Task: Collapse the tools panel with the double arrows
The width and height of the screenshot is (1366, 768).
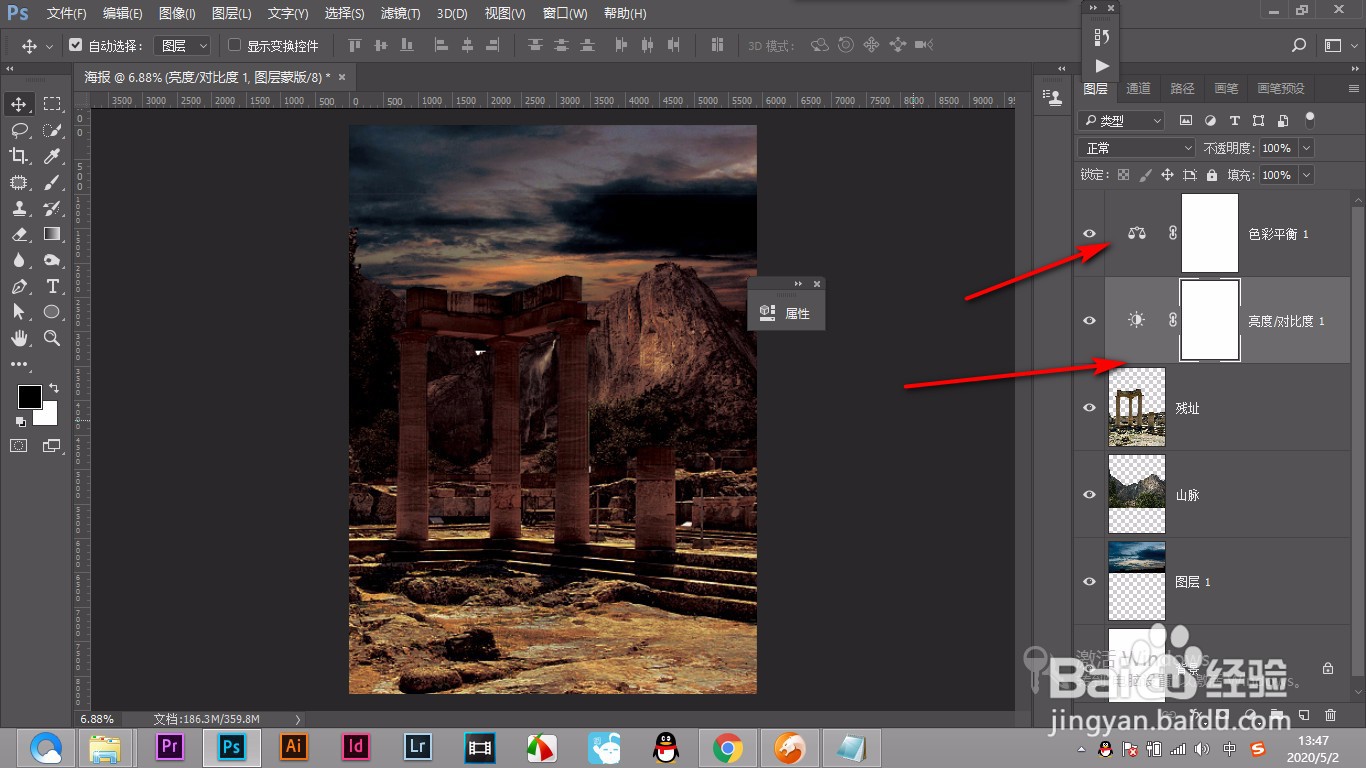Action: (10, 69)
